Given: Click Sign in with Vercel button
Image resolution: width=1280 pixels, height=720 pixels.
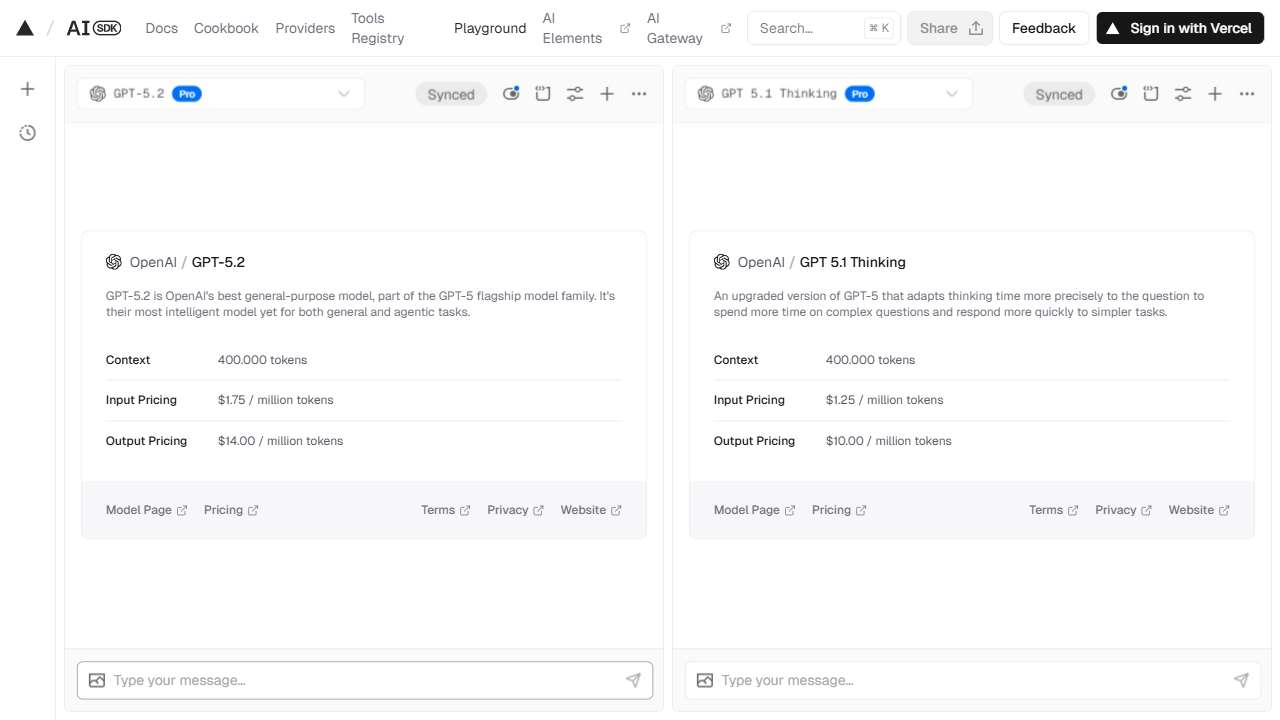Looking at the screenshot, I should click(1180, 28).
